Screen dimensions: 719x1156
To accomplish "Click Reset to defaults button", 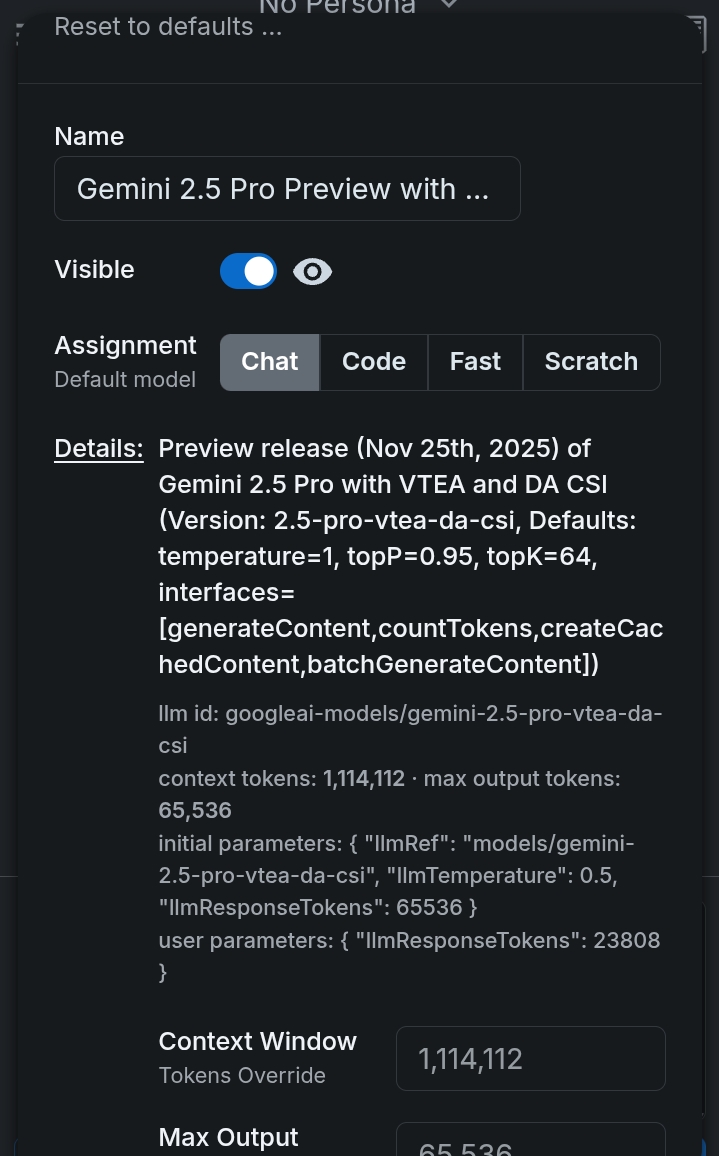I will [x=168, y=27].
